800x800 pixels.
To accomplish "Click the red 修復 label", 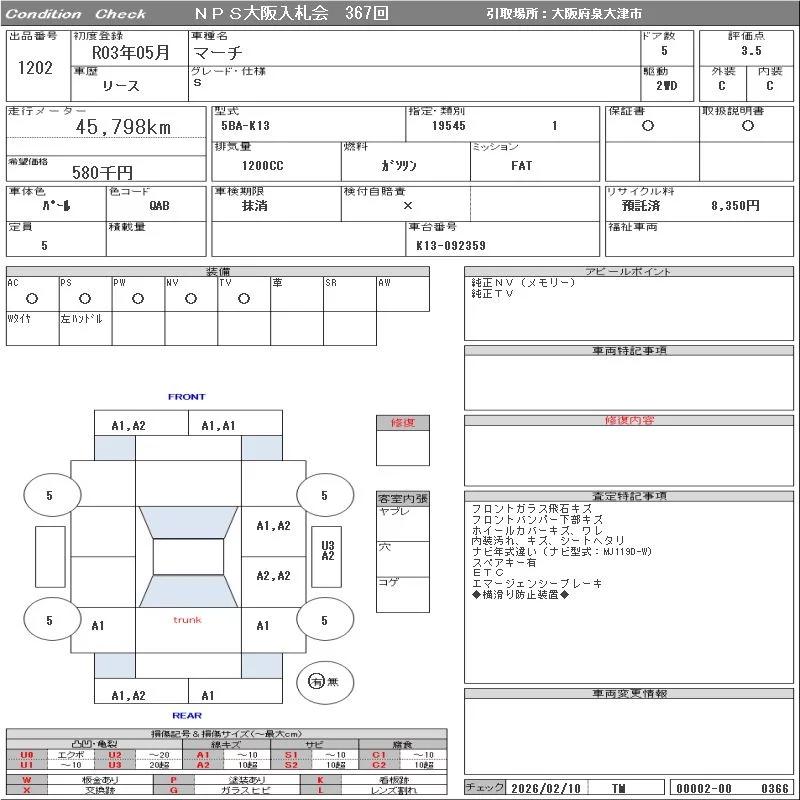I will (402, 423).
